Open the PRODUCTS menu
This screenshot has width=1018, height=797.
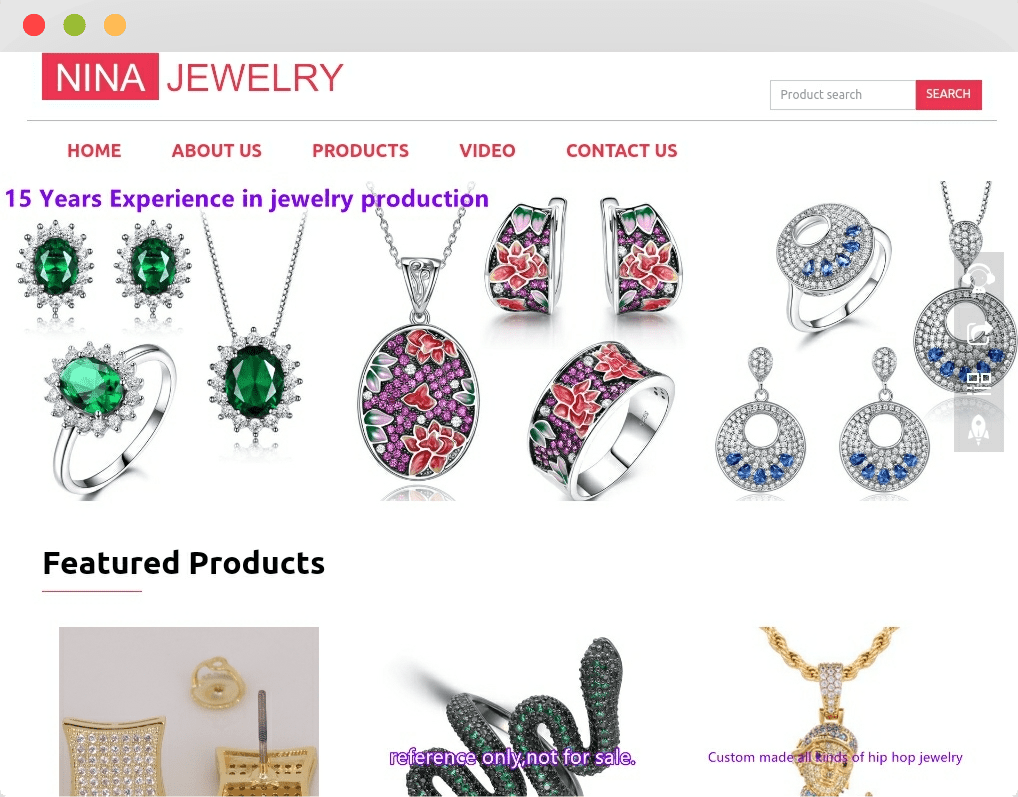(360, 151)
